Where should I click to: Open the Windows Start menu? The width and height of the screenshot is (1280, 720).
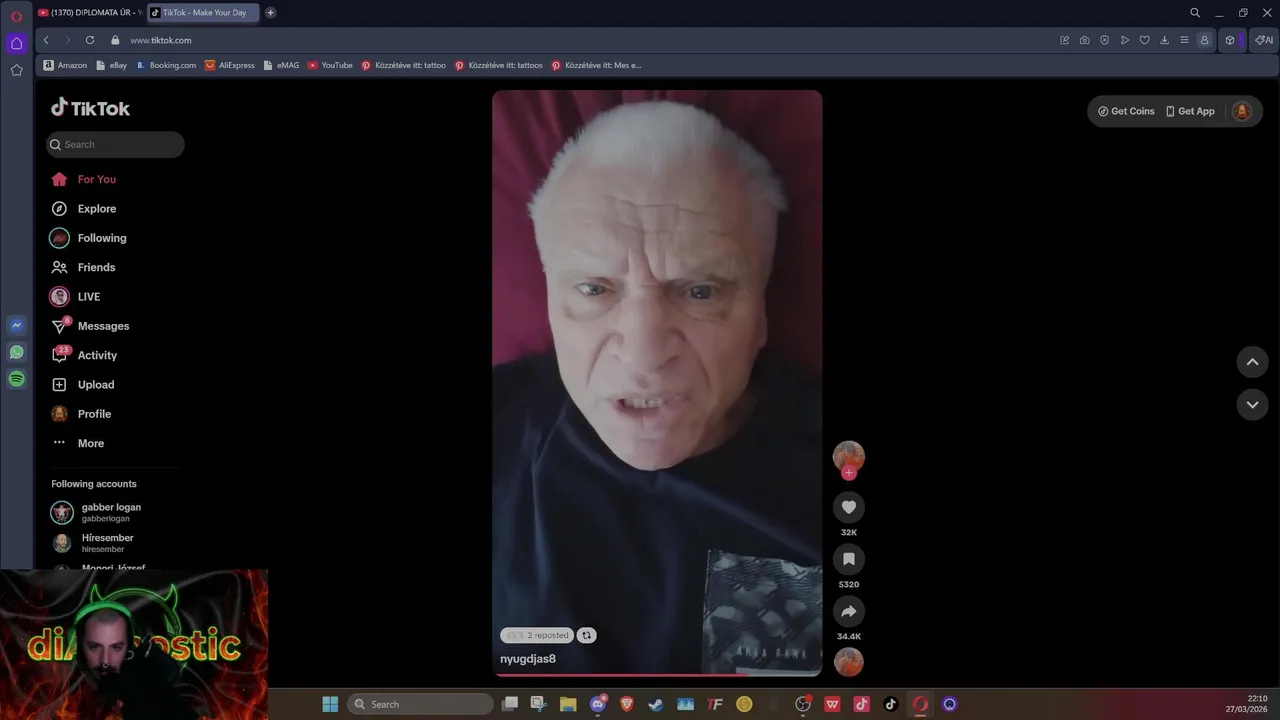[x=330, y=704]
